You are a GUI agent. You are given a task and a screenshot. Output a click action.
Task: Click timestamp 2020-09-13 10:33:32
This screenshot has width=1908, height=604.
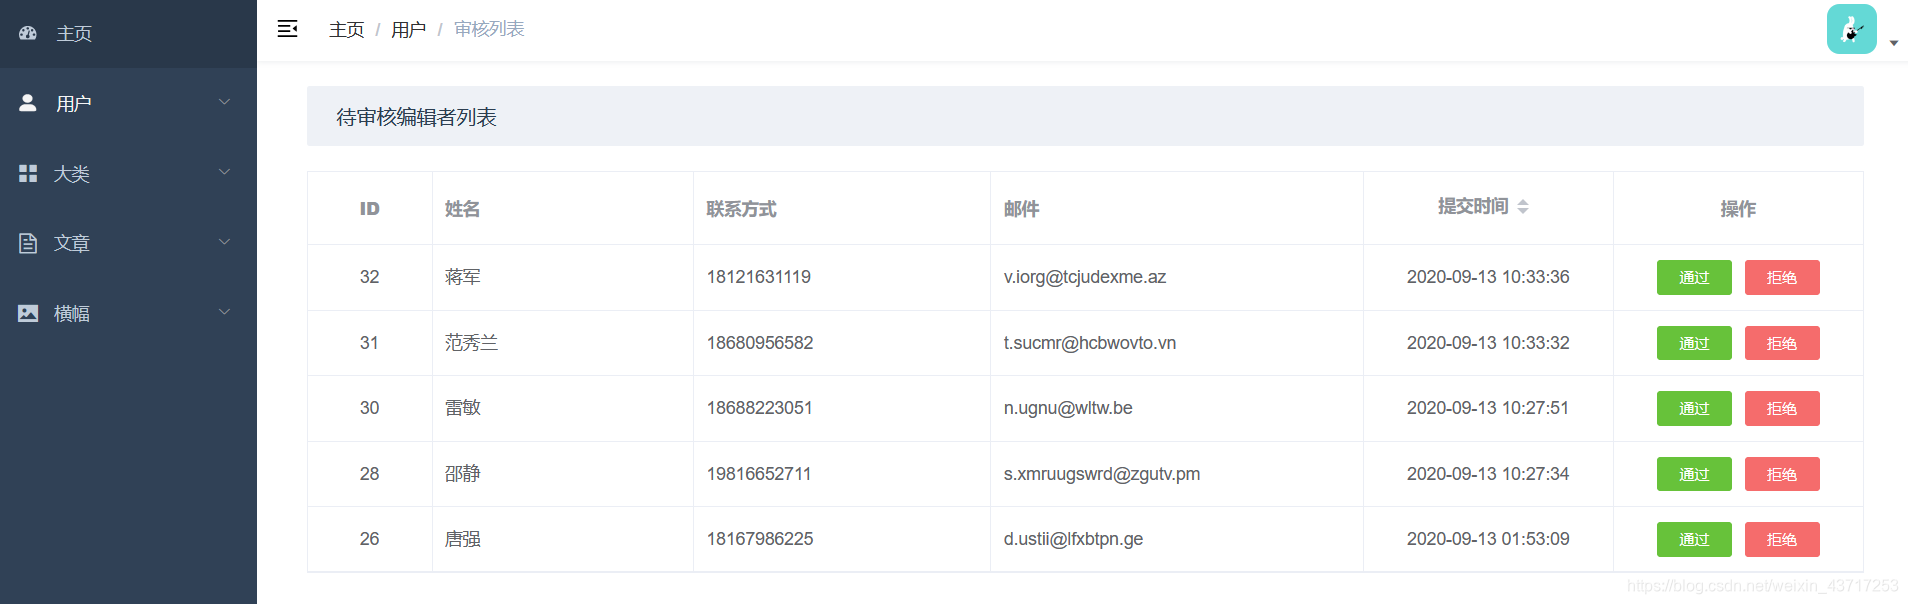1488,343
